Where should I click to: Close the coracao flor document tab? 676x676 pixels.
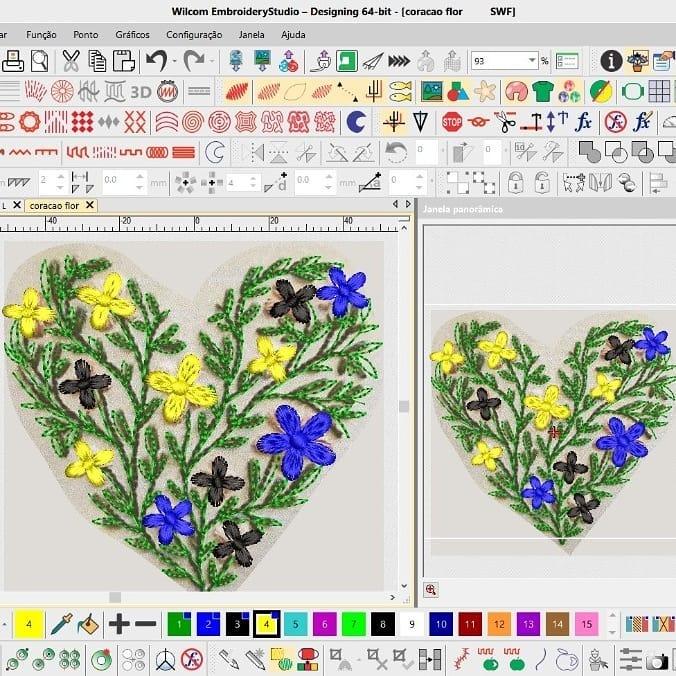click(89, 205)
